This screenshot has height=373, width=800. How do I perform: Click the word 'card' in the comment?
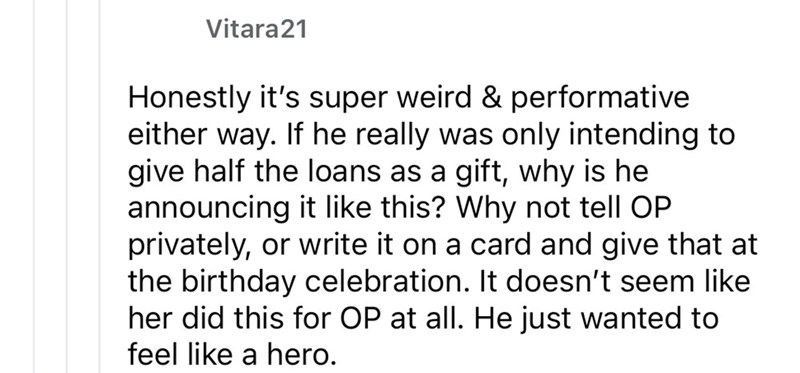pyautogui.click(x=499, y=245)
